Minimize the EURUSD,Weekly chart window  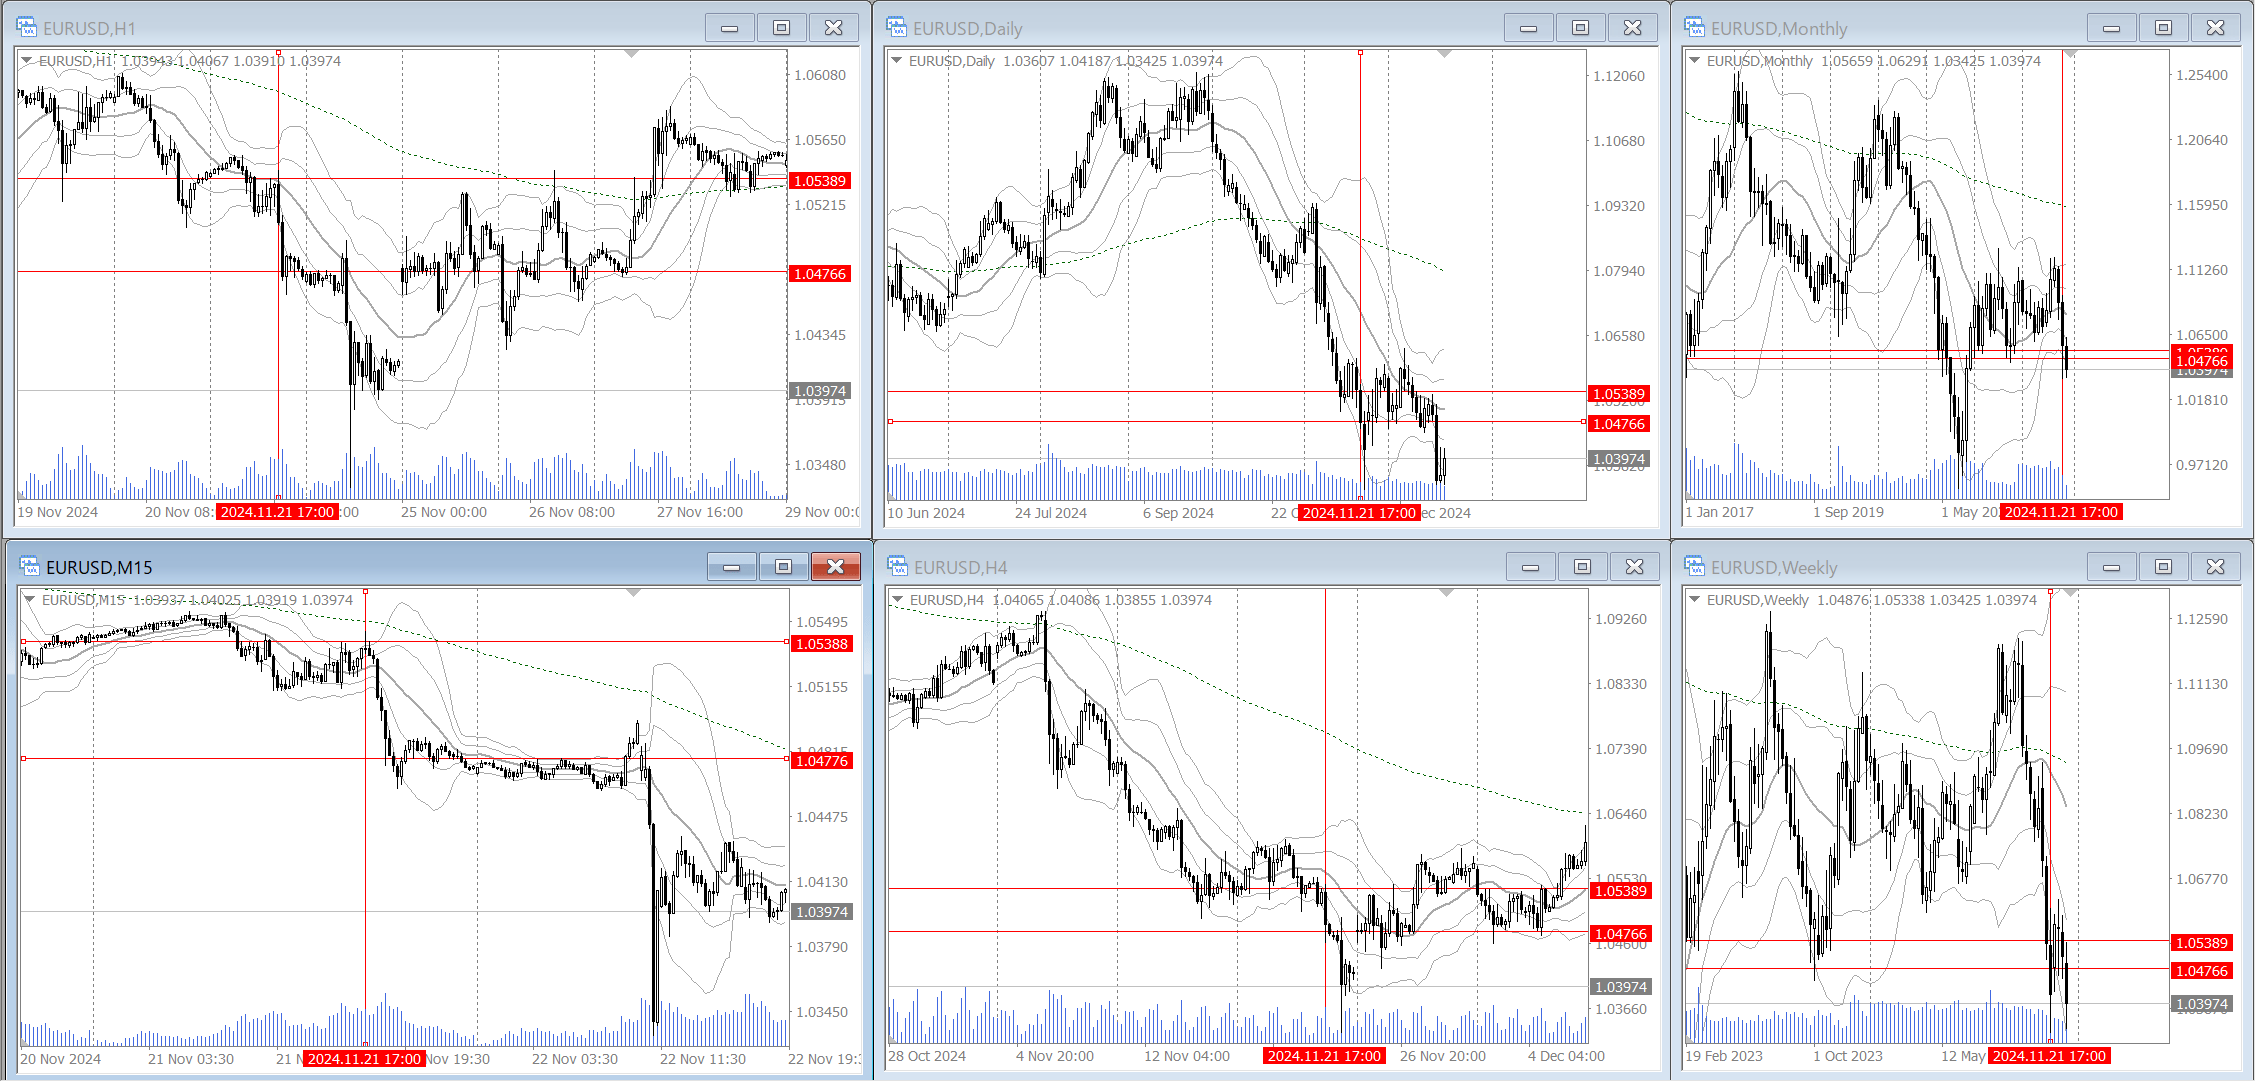[x=2112, y=567]
